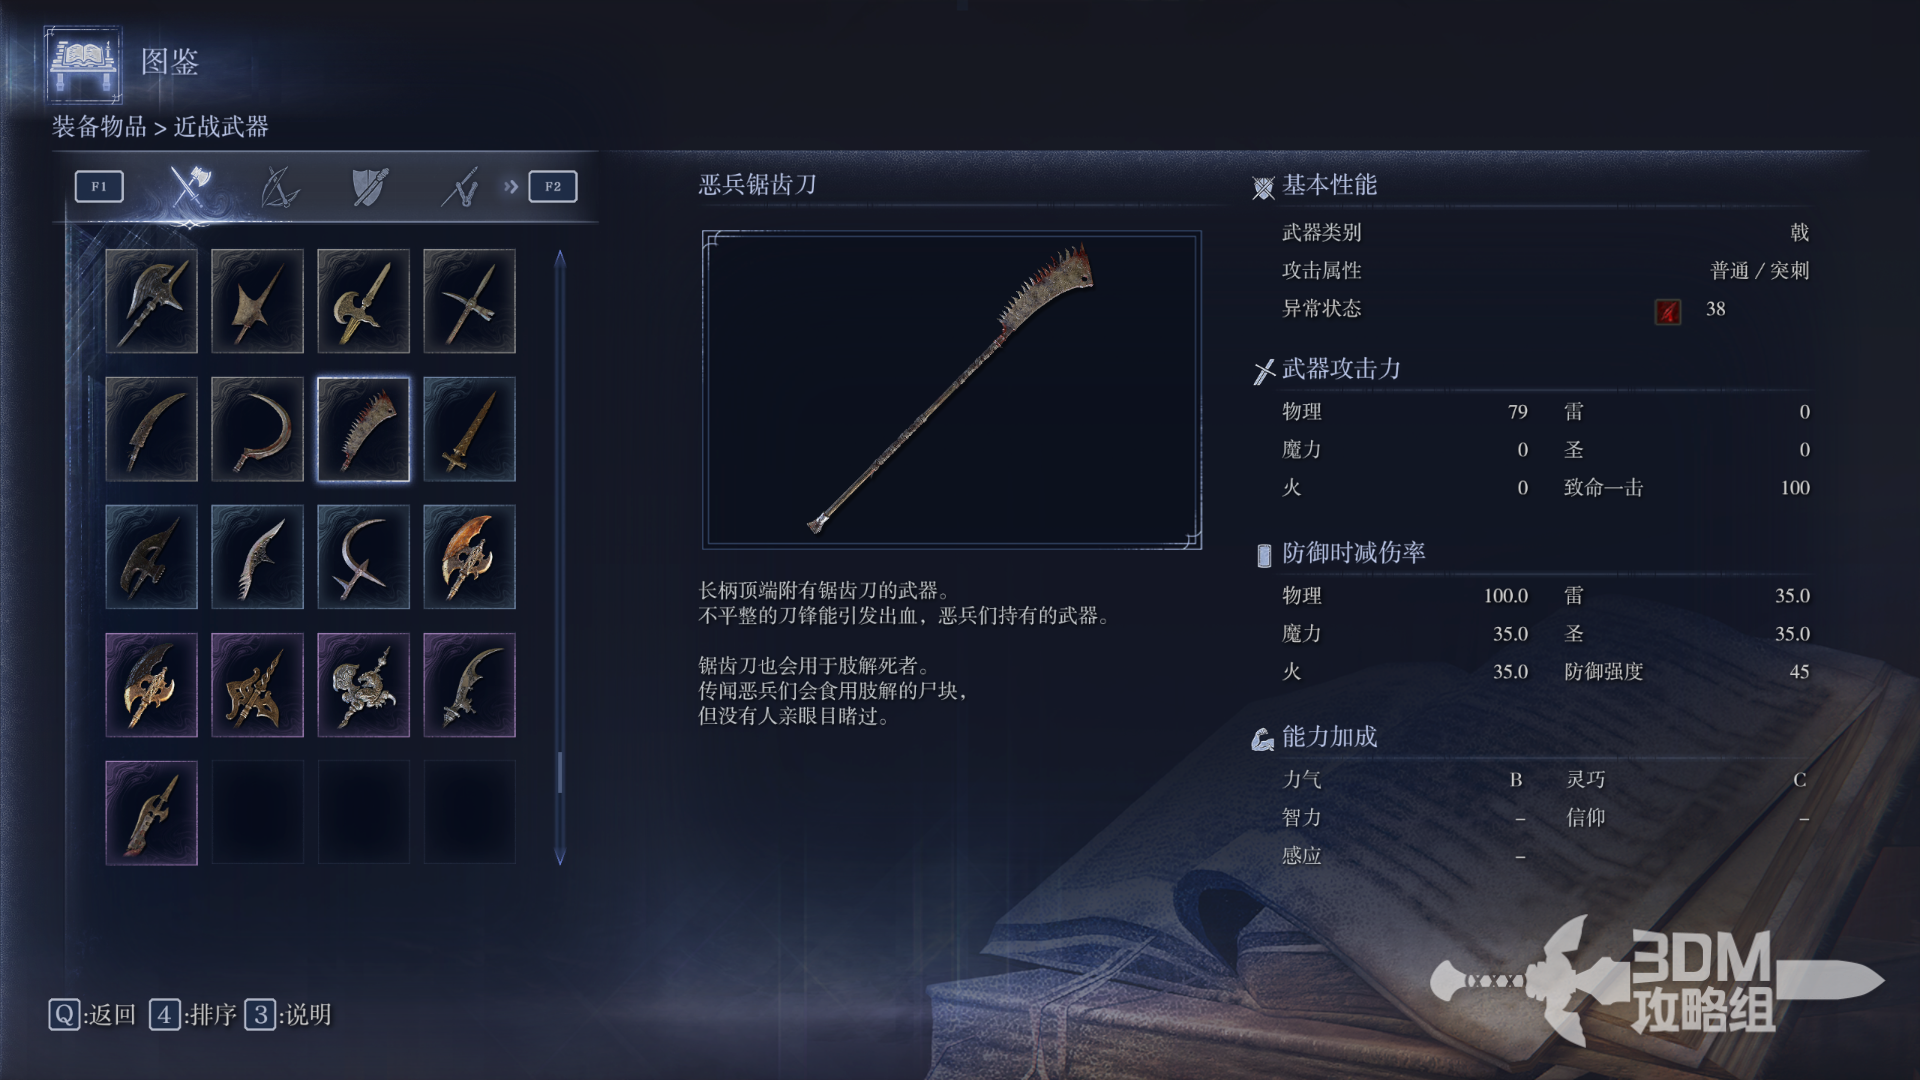Screen dimensions: 1920x1080
Task: Click the F1 previous category button
Action: (x=99, y=186)
